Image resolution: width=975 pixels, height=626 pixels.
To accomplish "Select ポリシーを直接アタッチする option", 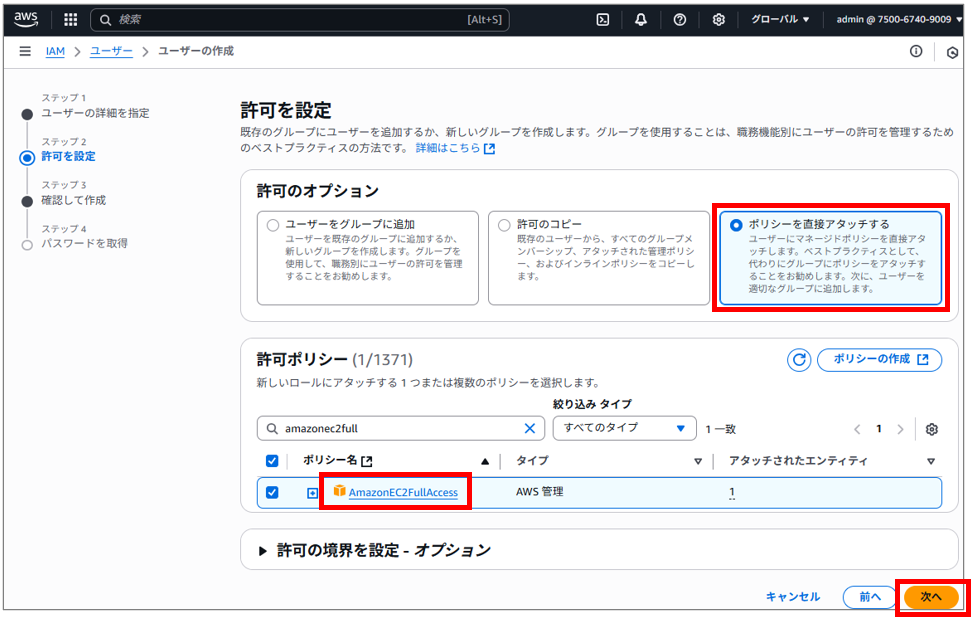I will click(831, 257).
